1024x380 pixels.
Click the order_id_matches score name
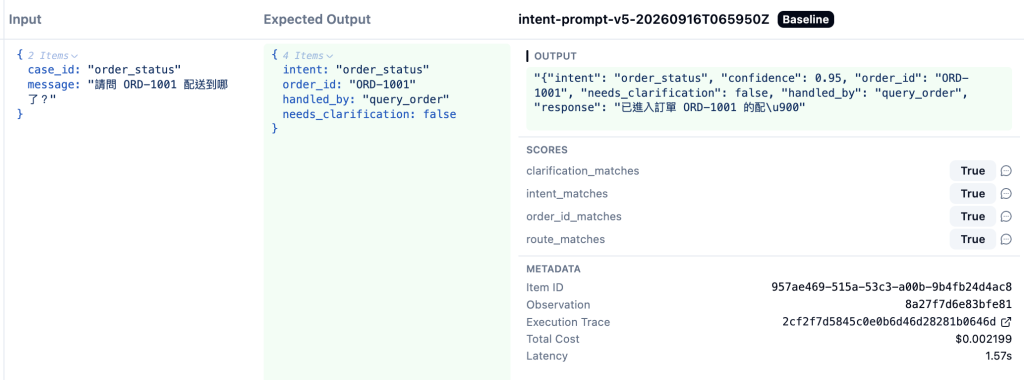click(574, 217)
